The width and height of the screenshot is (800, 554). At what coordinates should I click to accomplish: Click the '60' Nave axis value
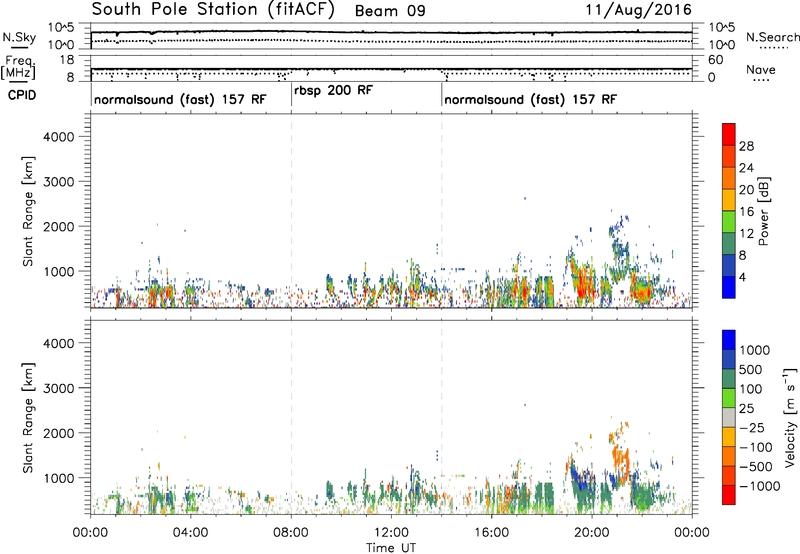[x=716, y=60]
